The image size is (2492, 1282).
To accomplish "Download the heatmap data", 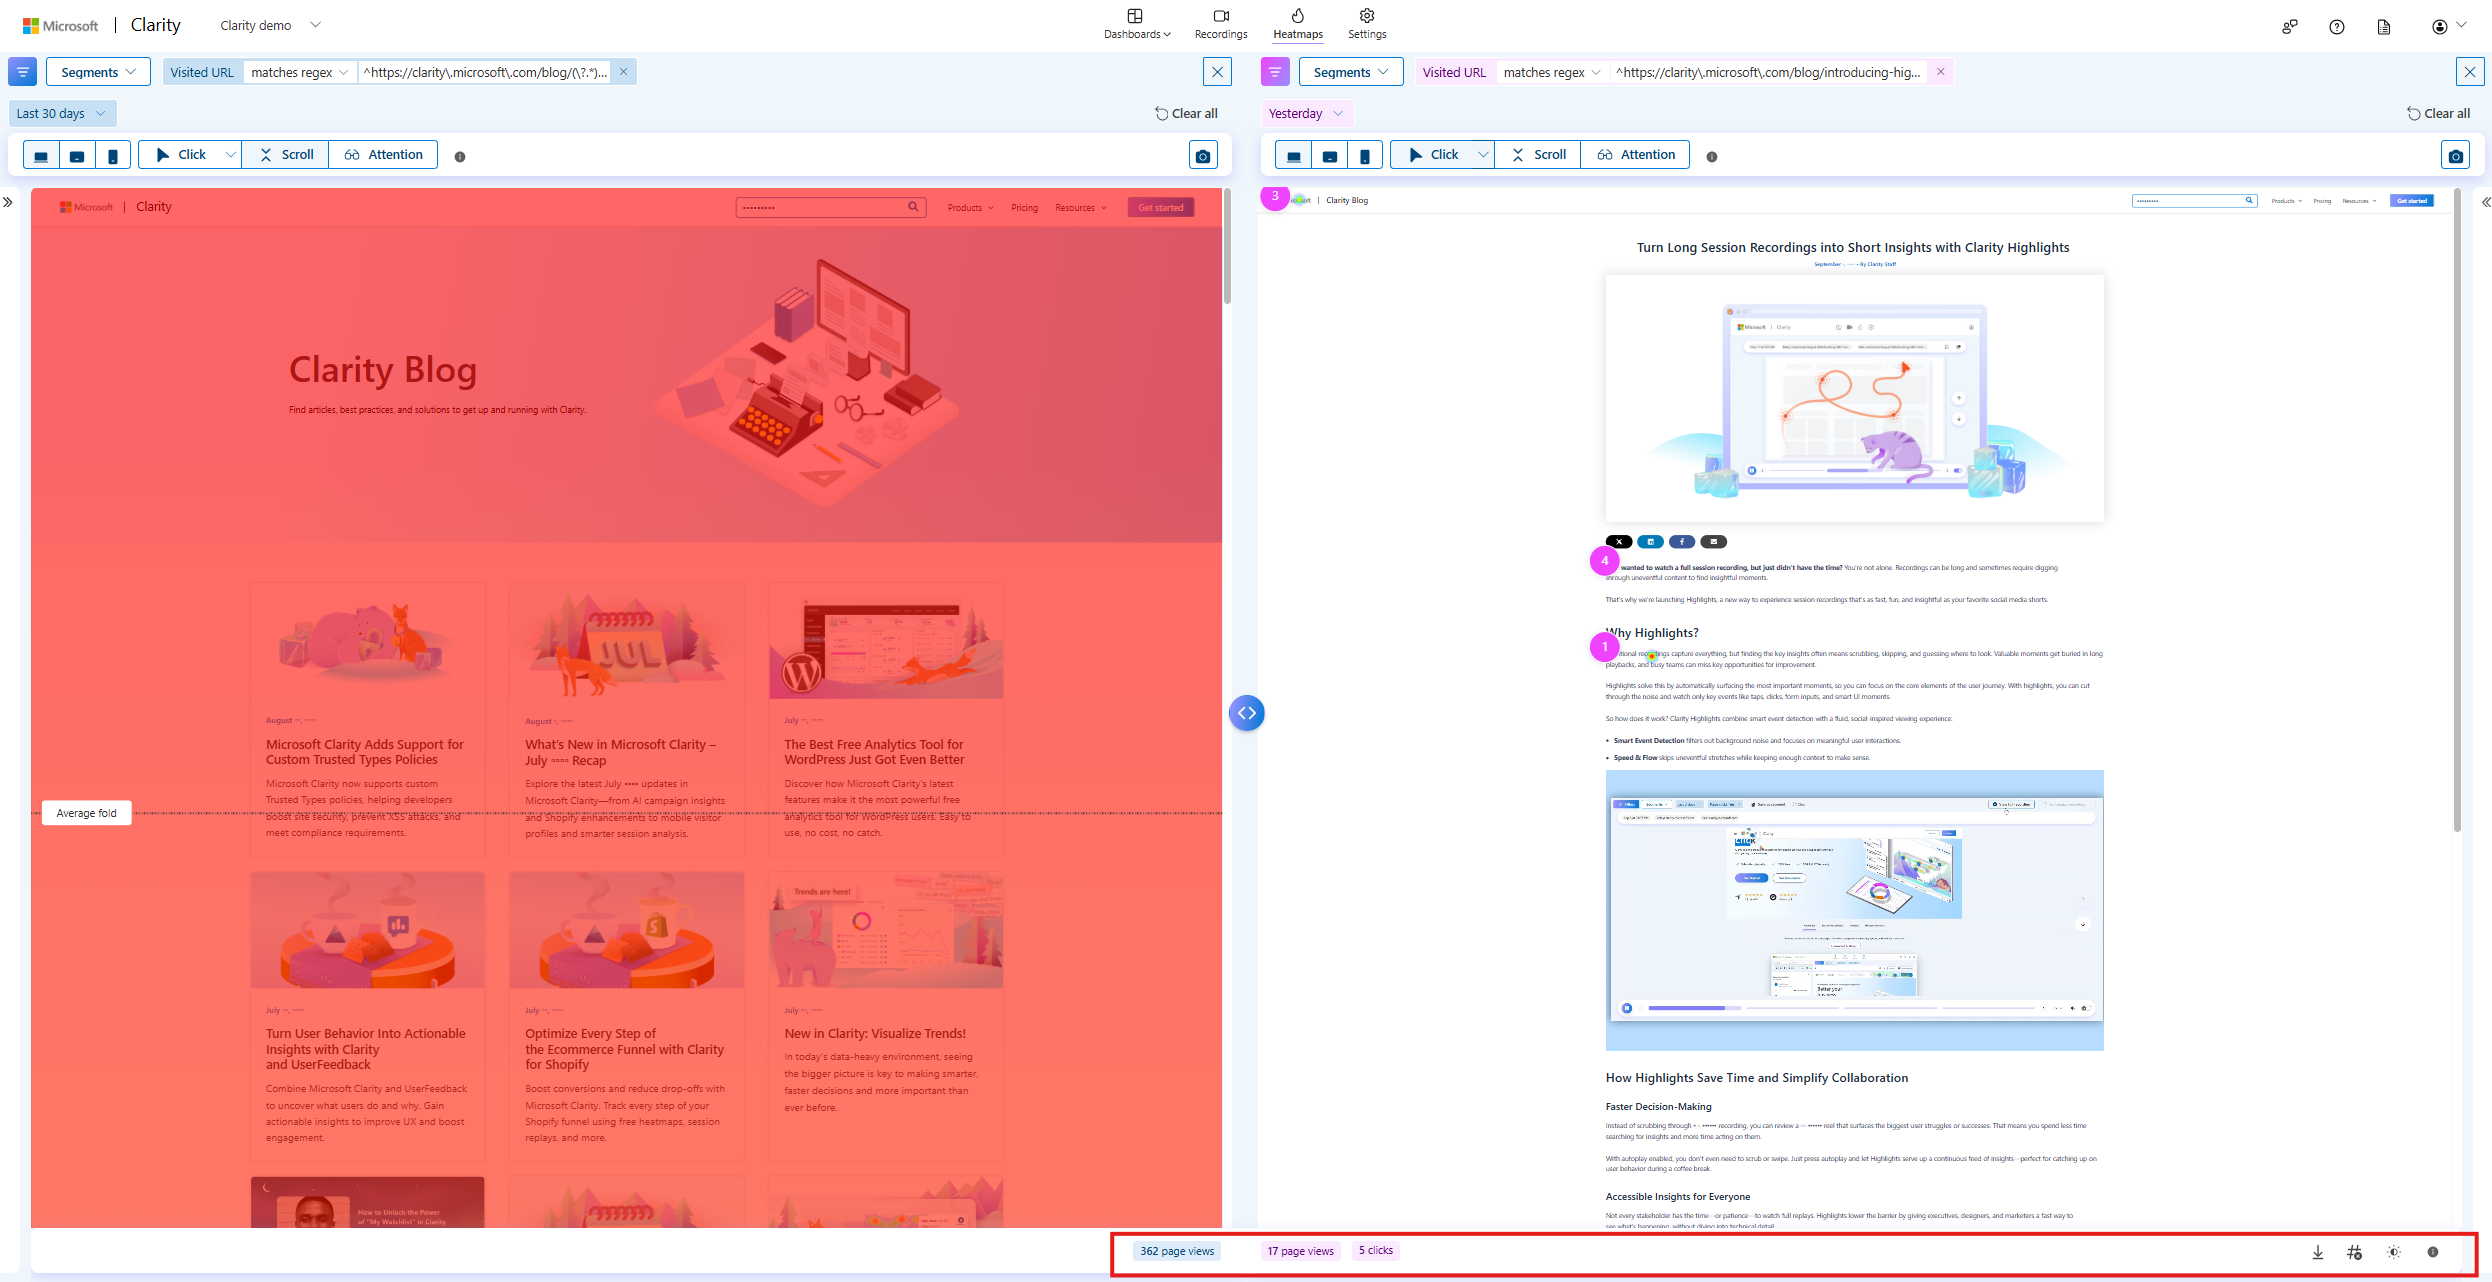I will [2318, 1252].
